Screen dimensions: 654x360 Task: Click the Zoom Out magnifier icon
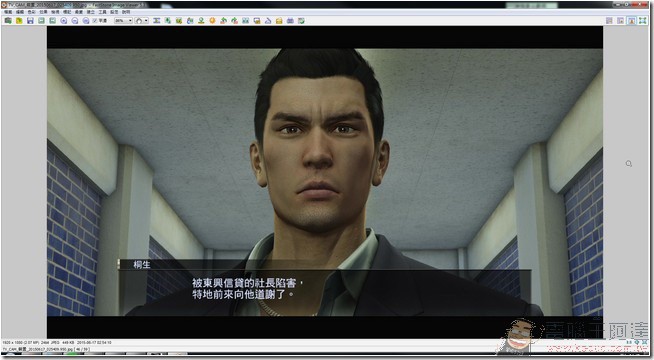75,20
